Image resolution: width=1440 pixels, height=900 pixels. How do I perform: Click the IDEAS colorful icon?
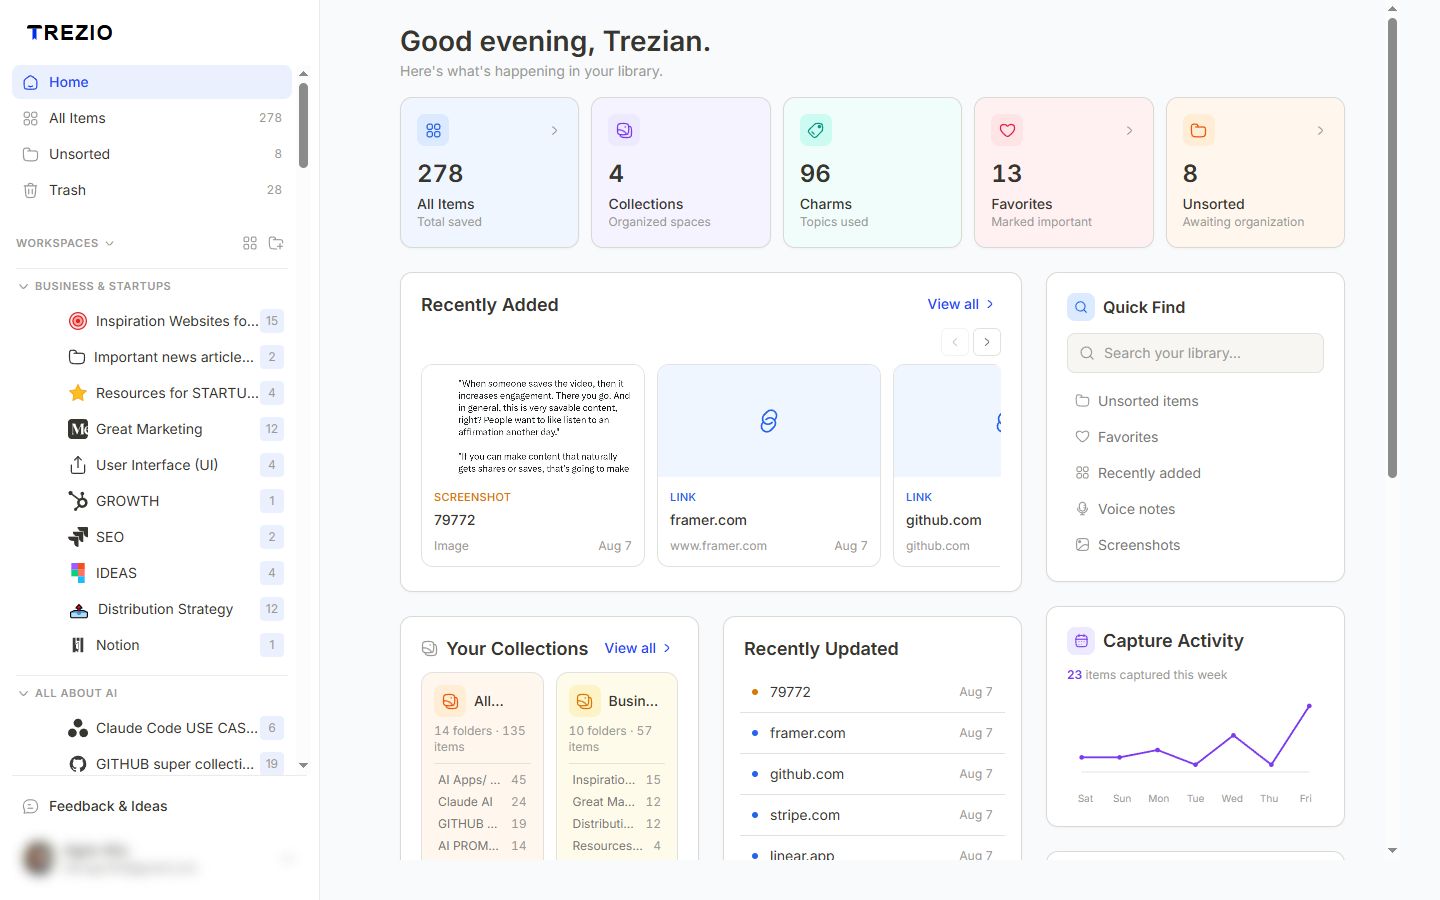pyautogui.click(x=78, y=573)
